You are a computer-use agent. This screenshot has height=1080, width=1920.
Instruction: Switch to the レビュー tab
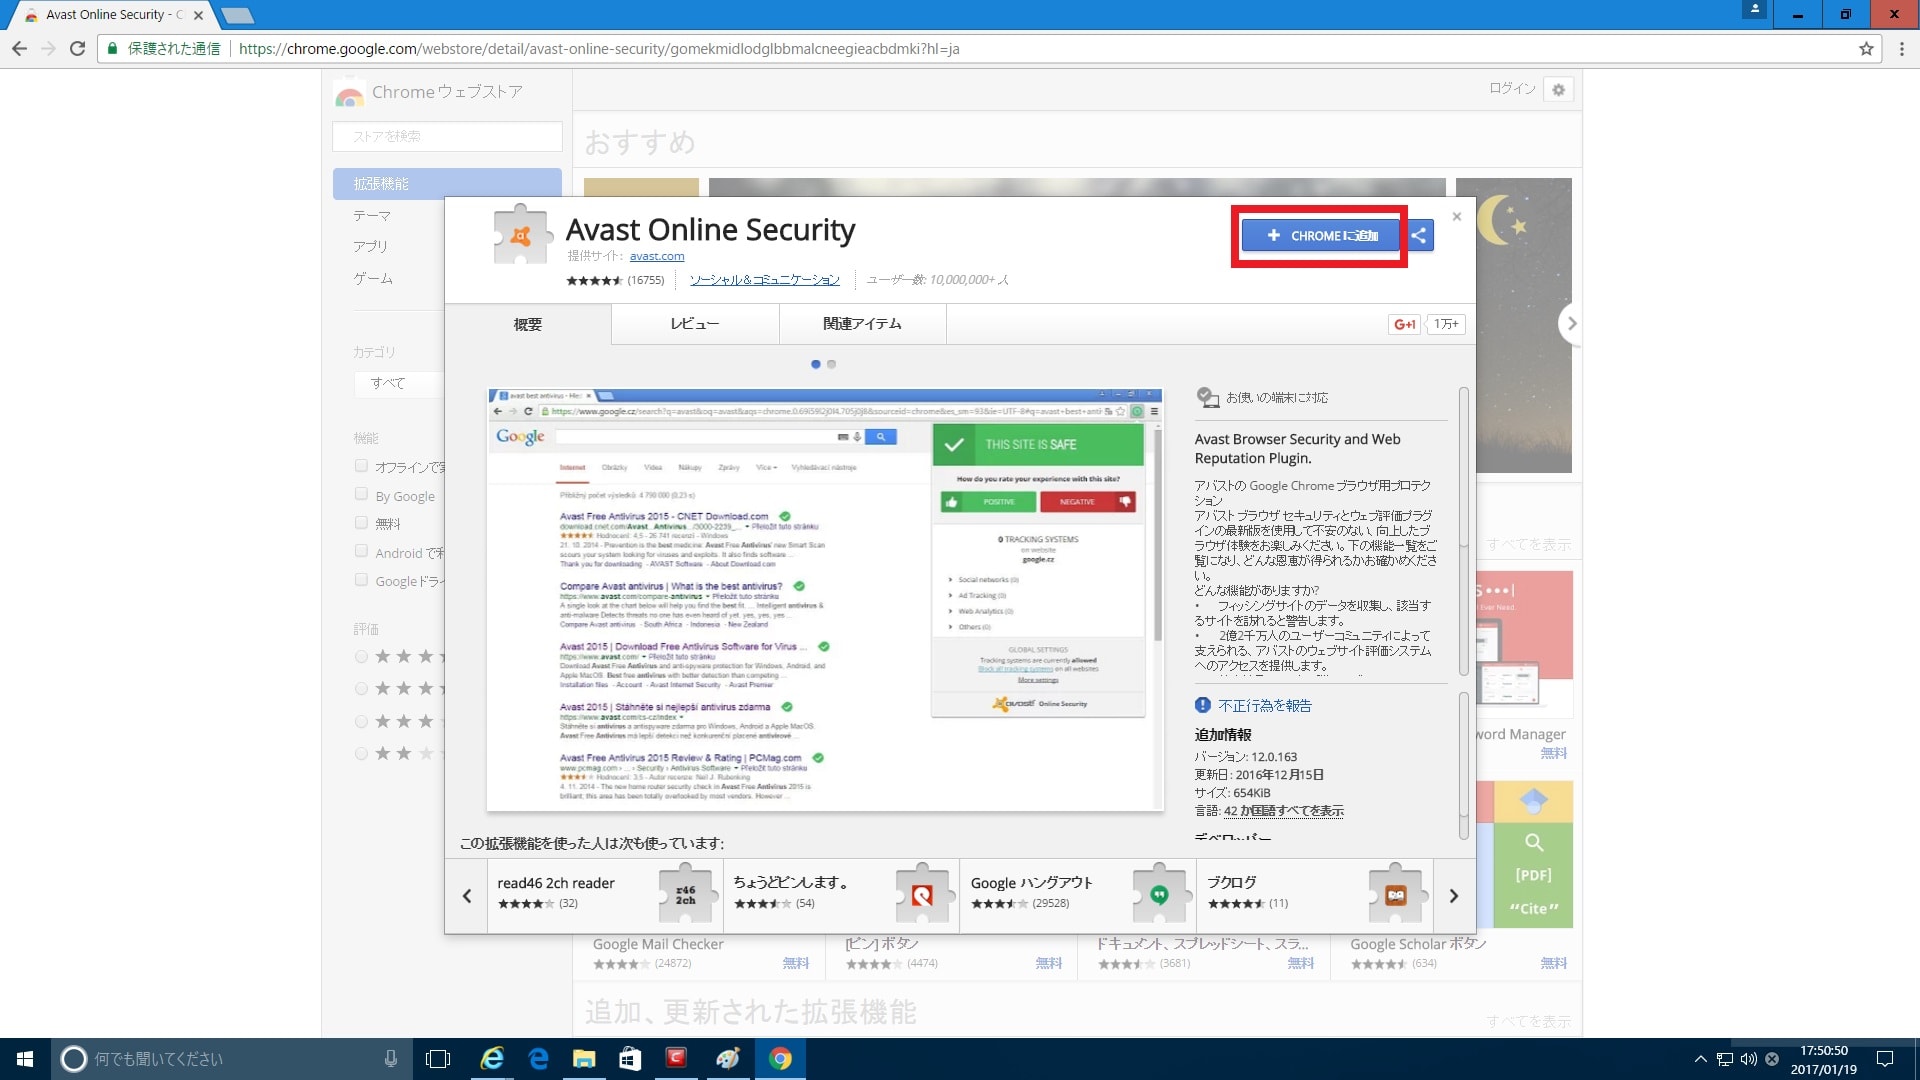click(x=695, y=324)
